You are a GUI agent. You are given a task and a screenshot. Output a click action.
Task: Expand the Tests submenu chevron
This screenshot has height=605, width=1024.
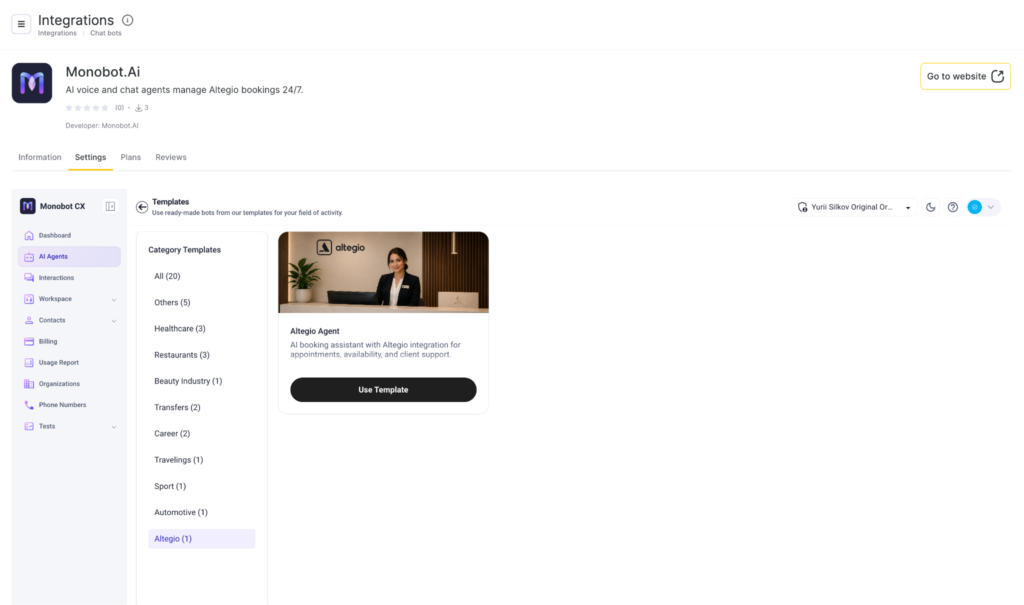[x=114, y=427]
